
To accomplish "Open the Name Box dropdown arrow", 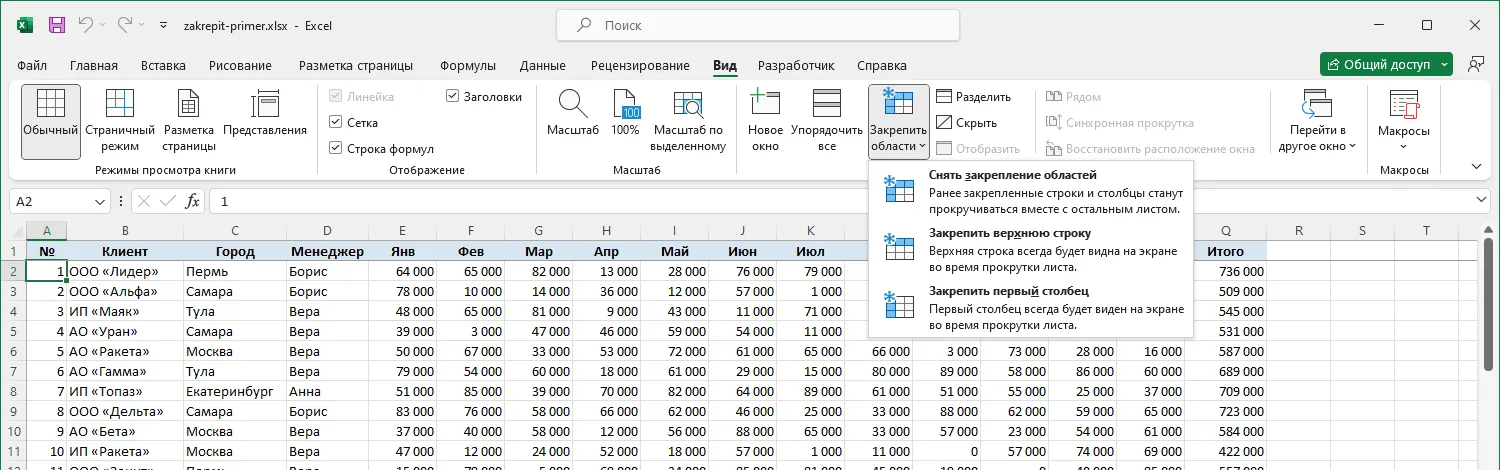I will (99, 201).
